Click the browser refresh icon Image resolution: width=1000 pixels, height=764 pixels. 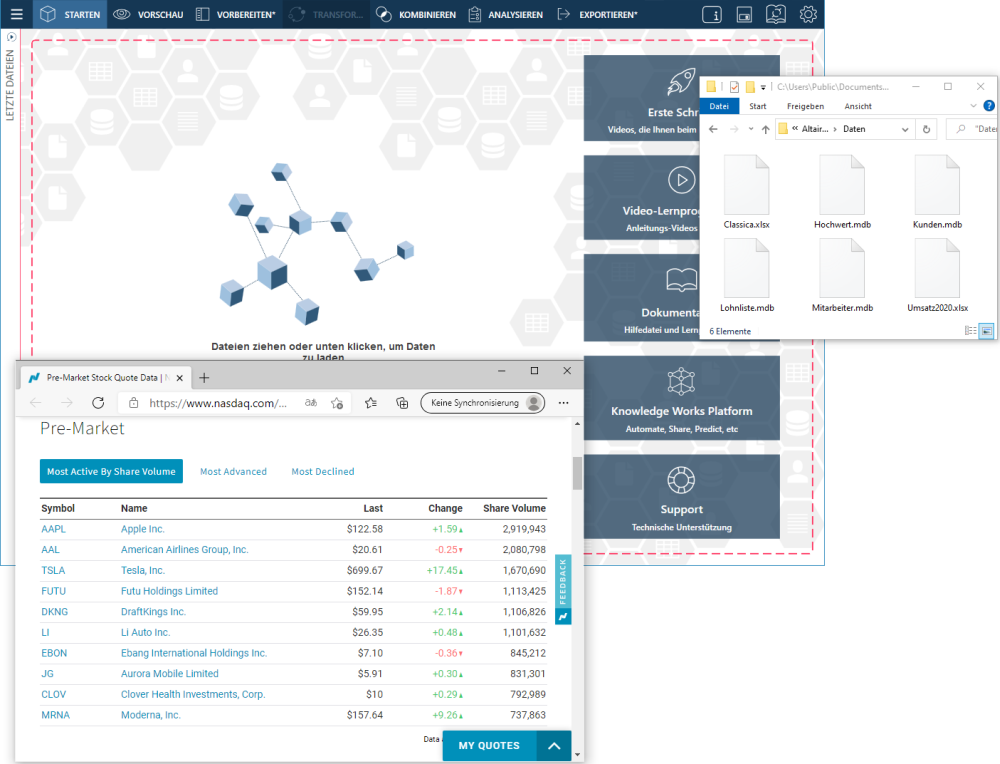point(98,403)
